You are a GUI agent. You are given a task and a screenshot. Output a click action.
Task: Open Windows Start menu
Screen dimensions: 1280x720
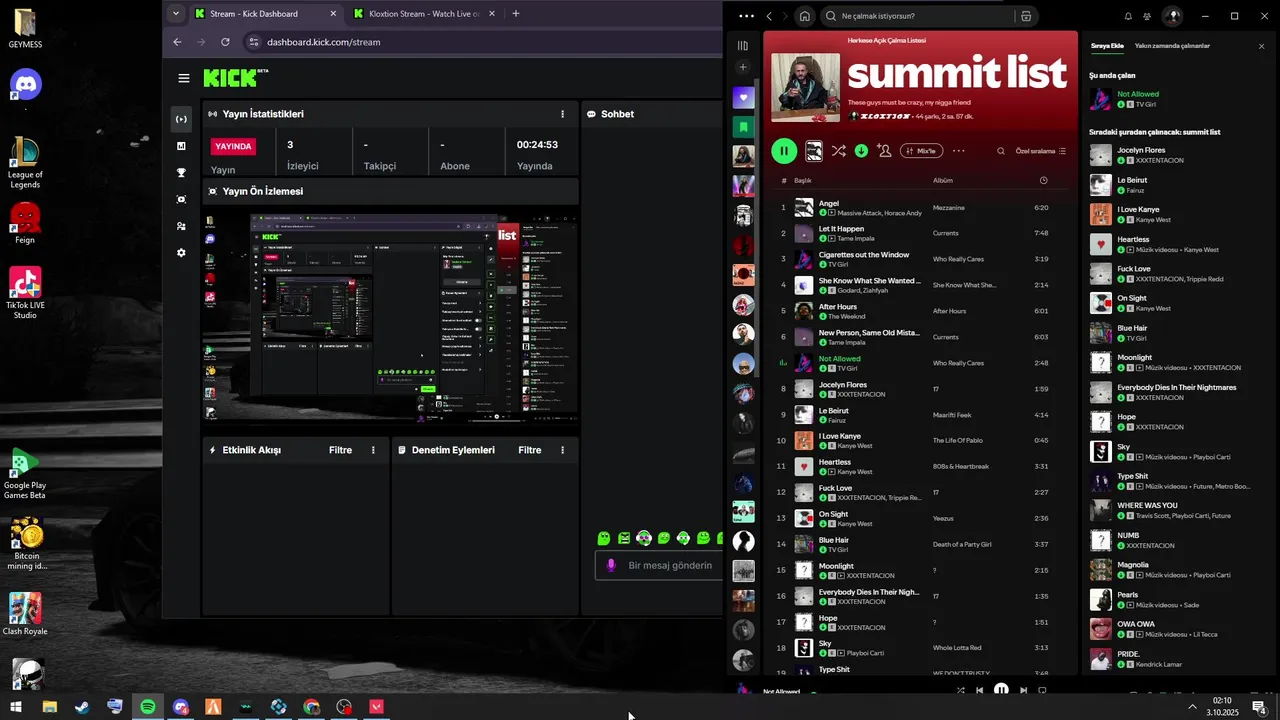click(16, 707)
